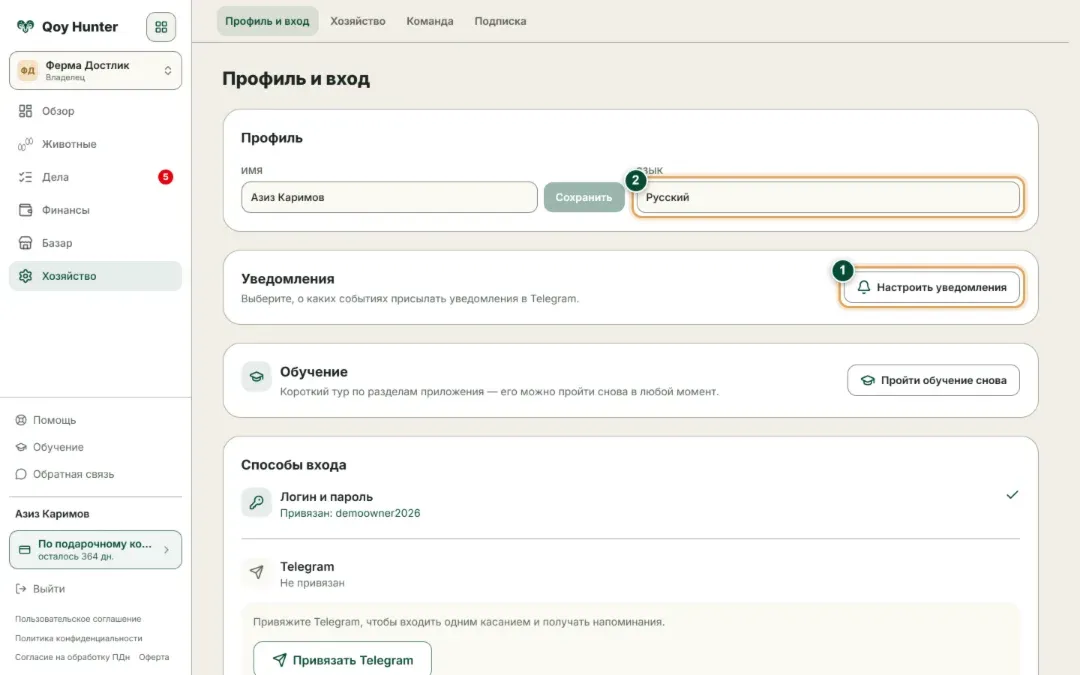Viewport: 1080px width, 675px height.
Task: Open Пользовательское соглашение link
Action: [78, 619]
